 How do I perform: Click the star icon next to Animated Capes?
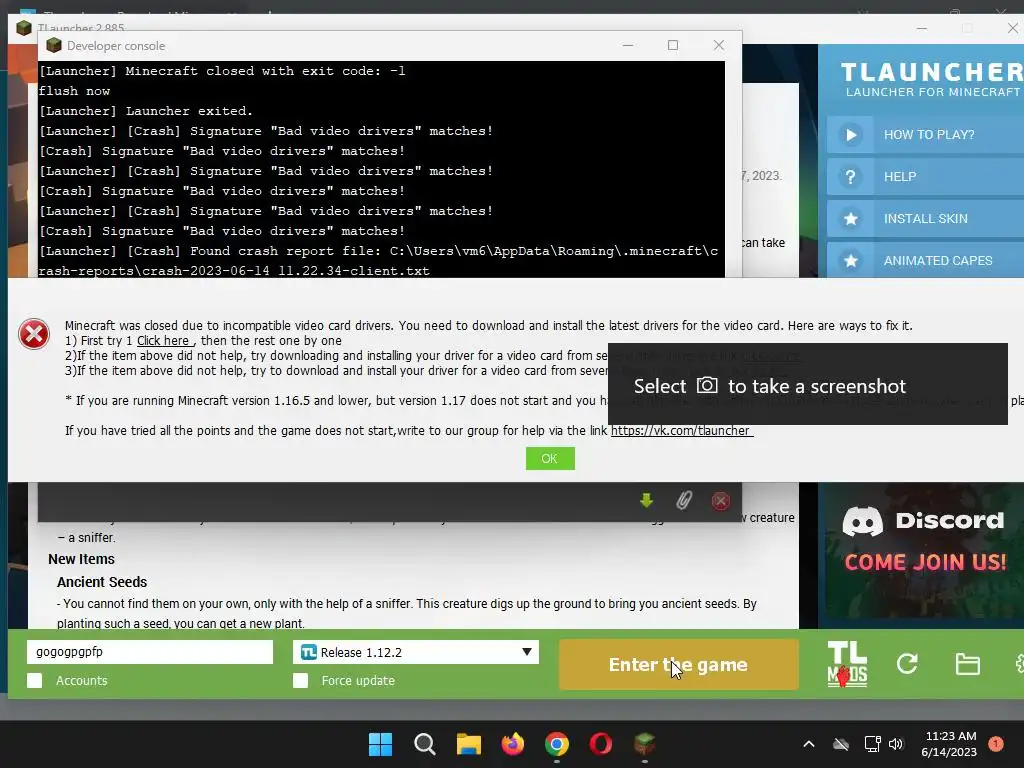tap(850, 260)
